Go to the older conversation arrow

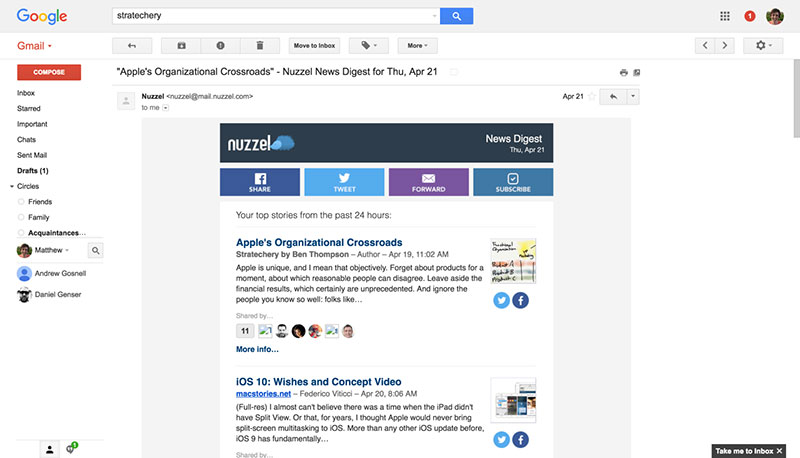724,45
